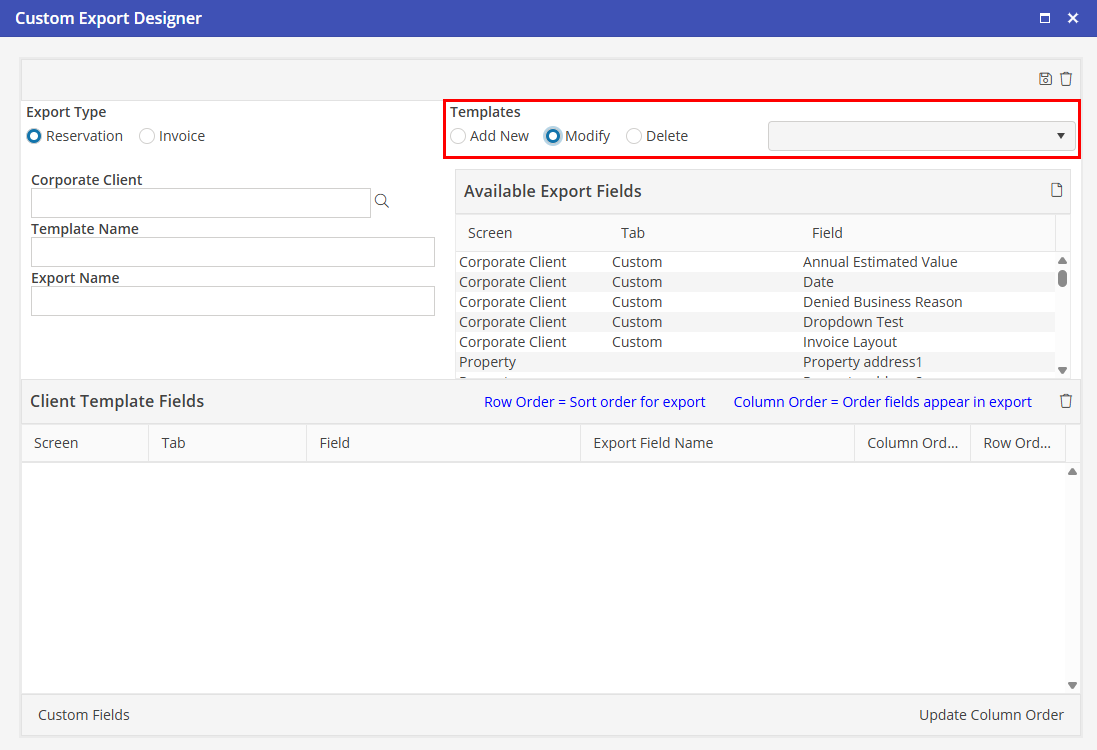Click the Corporate Client search magnifier icon
This screenshot has width=1097, height=750.
tap(381, 202)
